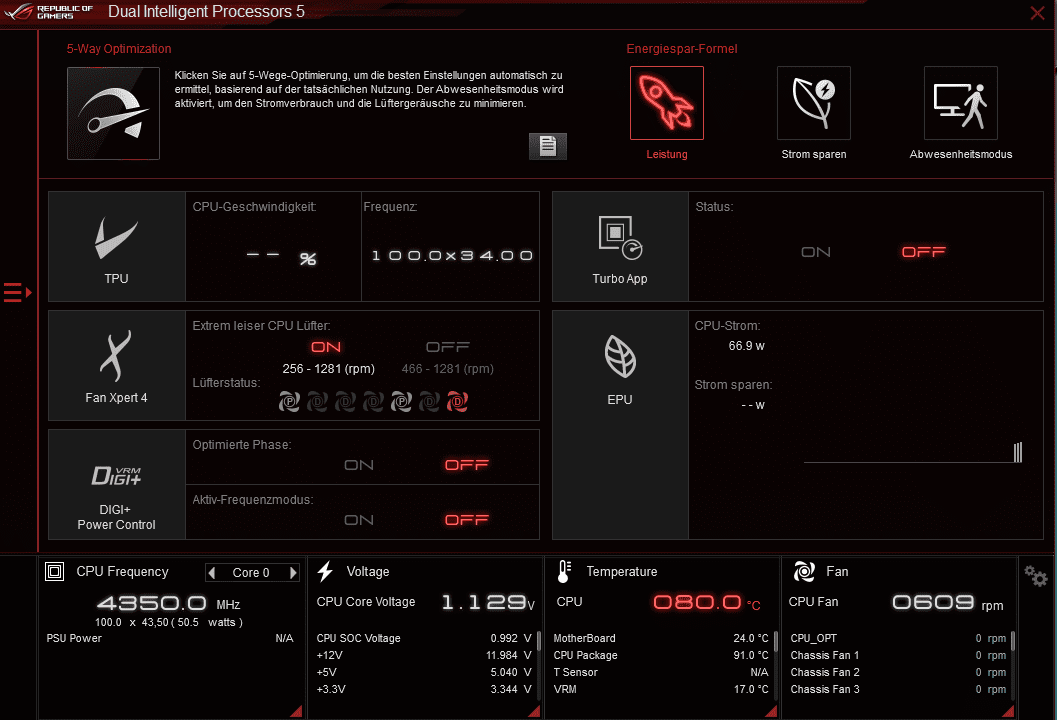Select the sixth fan status icon
Image resolution: width=1057 pixels, height=720 pixels.
429,402
